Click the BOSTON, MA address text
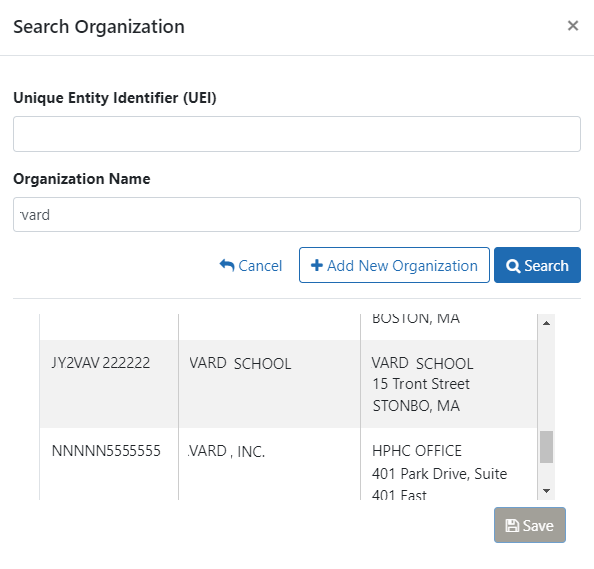This screenshot has height=569, width=594. coord(416,319)
